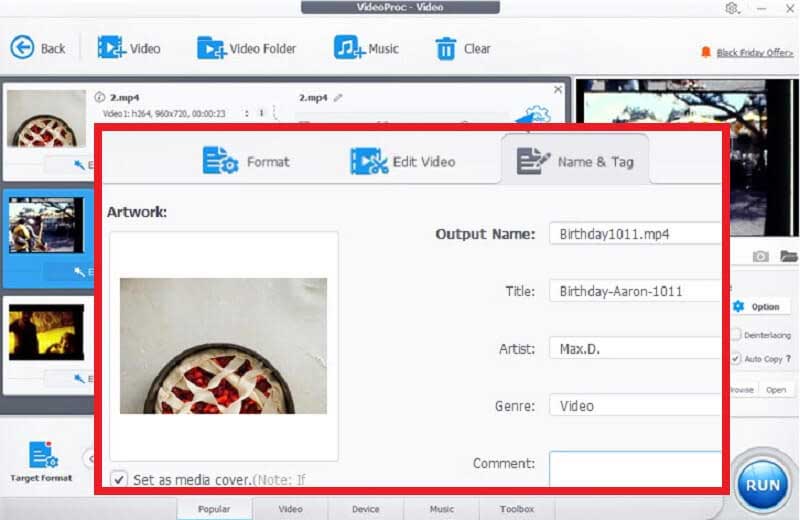
Task: Take snapshot with camera icon
Action: (761, 256)
